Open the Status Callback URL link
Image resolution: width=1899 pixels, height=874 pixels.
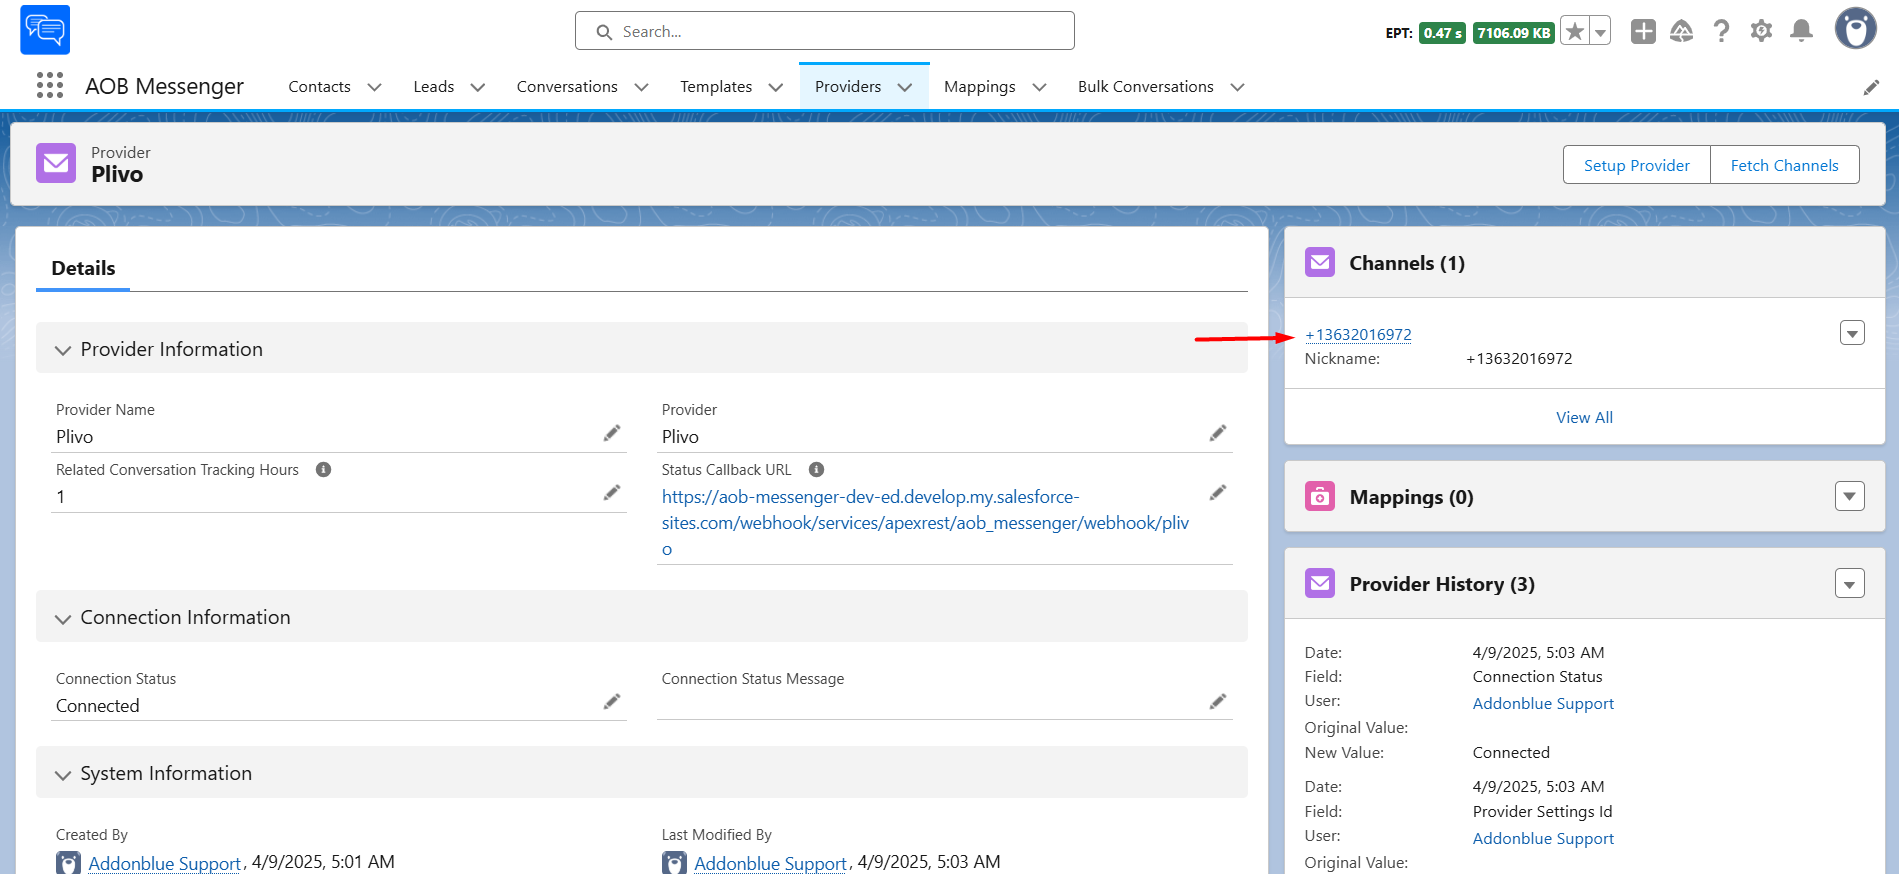(x=925, y=523)
